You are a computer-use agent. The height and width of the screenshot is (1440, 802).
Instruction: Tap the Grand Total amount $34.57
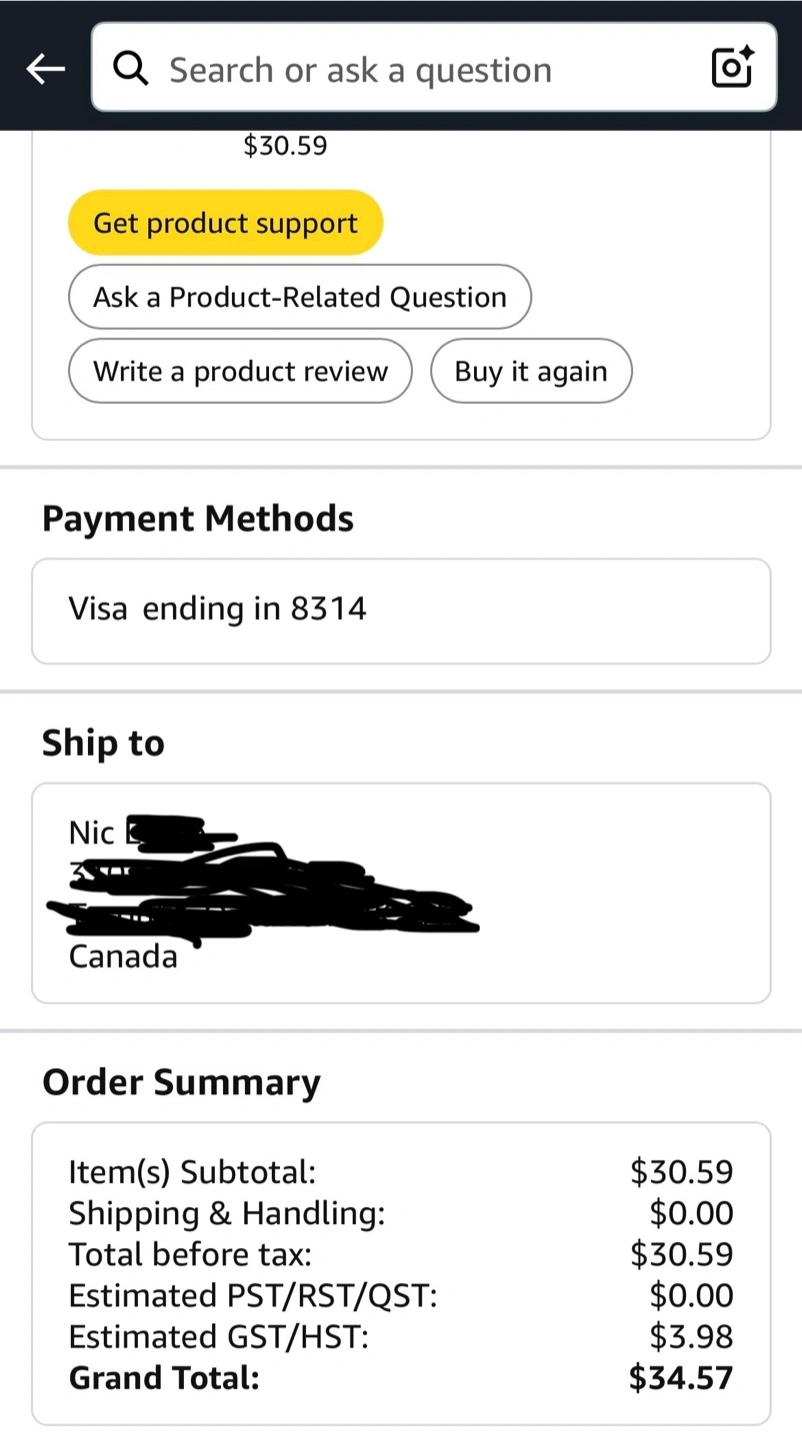681,1378
